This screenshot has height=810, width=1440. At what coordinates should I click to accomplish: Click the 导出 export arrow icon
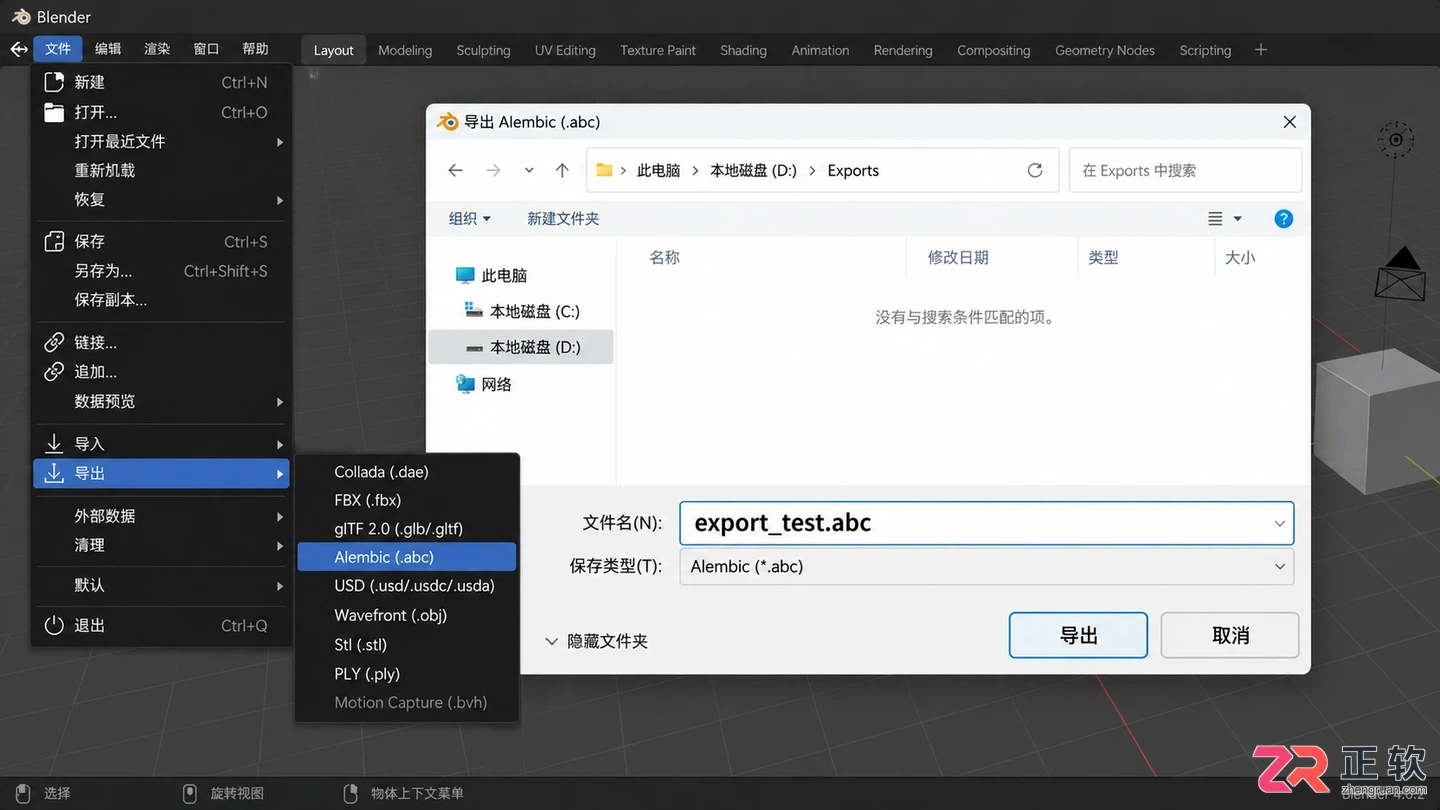(x=54, y=473)
